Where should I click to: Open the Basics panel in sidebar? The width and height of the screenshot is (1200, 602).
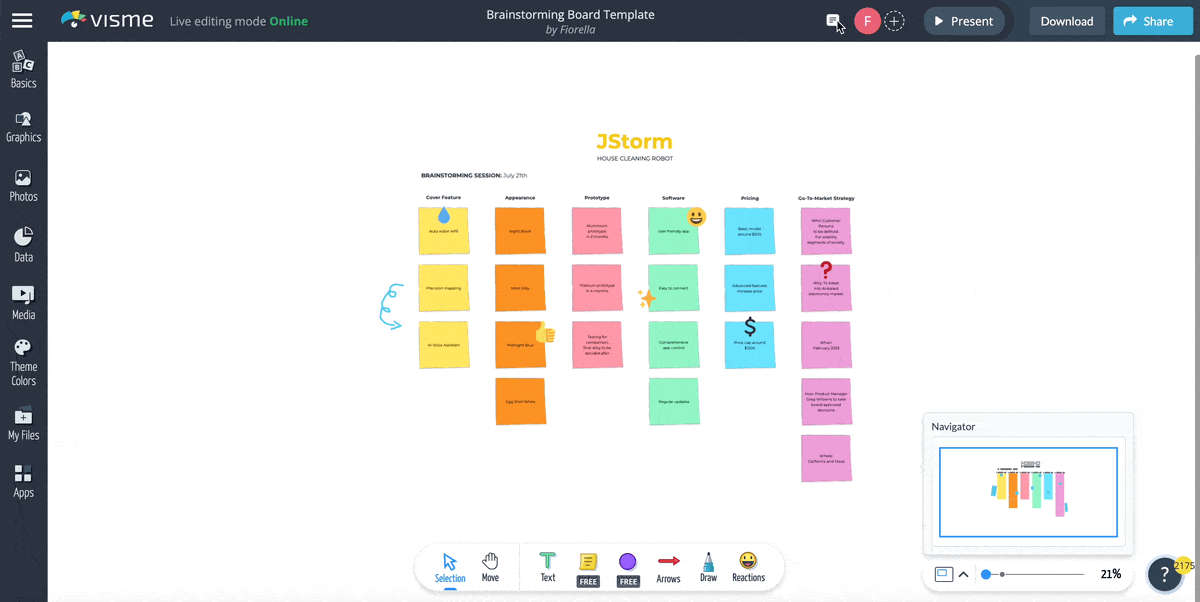23,69
